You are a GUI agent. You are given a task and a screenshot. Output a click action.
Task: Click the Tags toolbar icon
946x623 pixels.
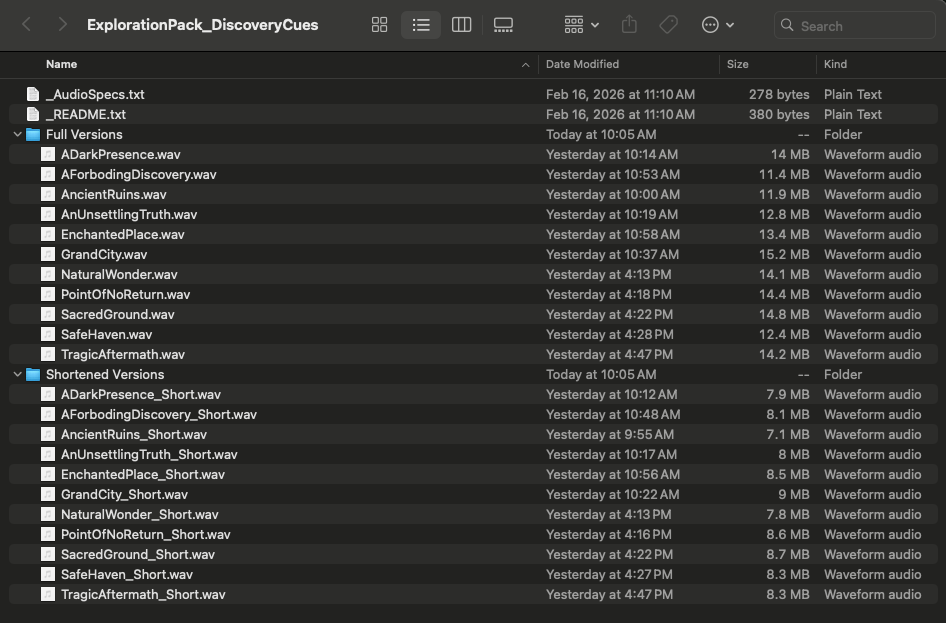(668, 25)
